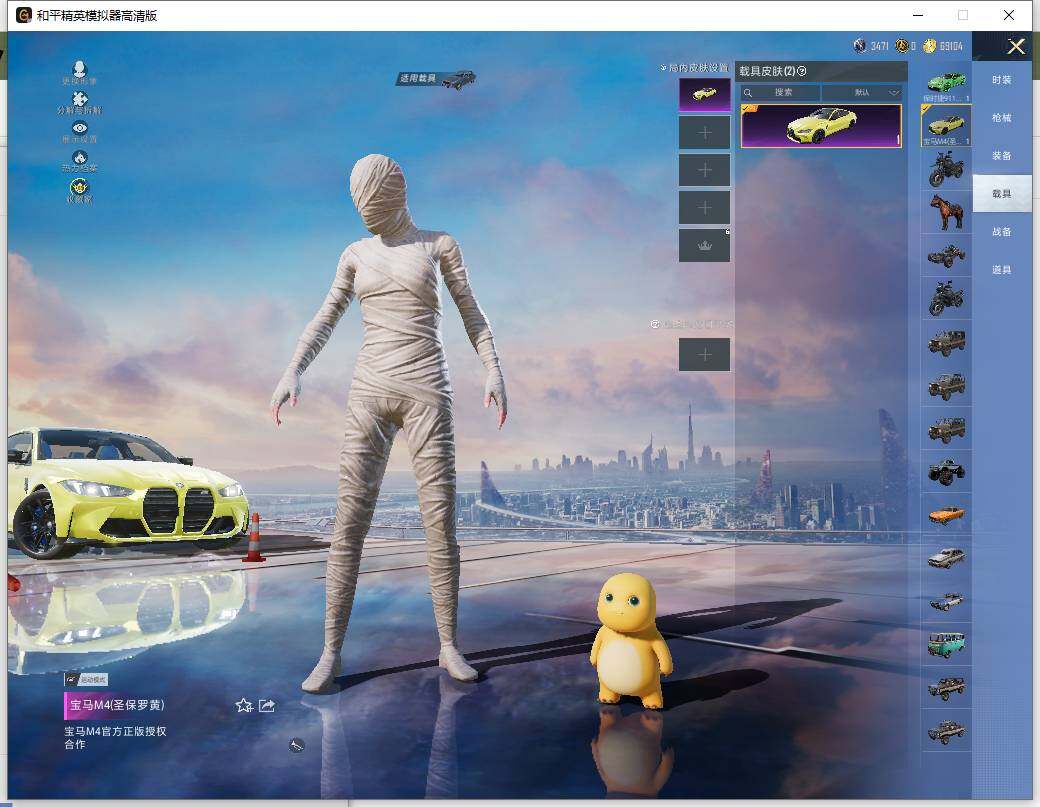Close the warehouse with the X icon
Image resolution: width=1040 pixels, height=807 pixels.
(1016, 46)
